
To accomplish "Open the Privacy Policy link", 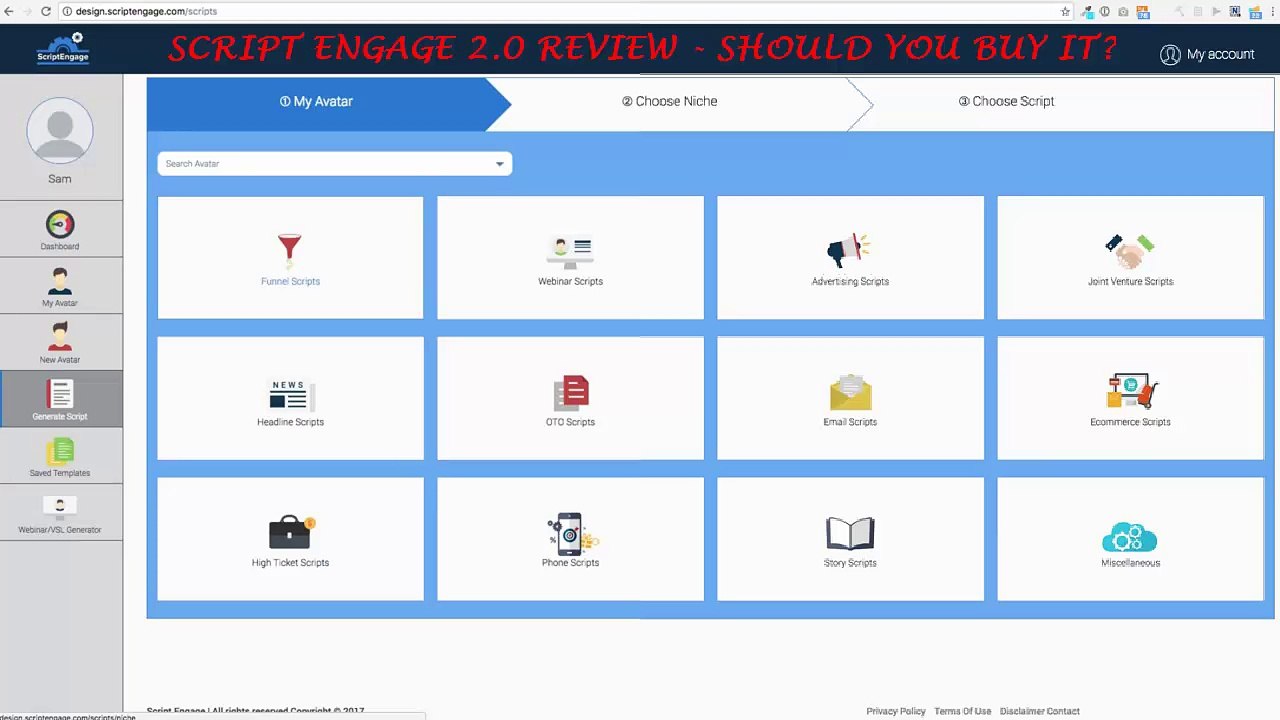I will (x=896, y=711).
